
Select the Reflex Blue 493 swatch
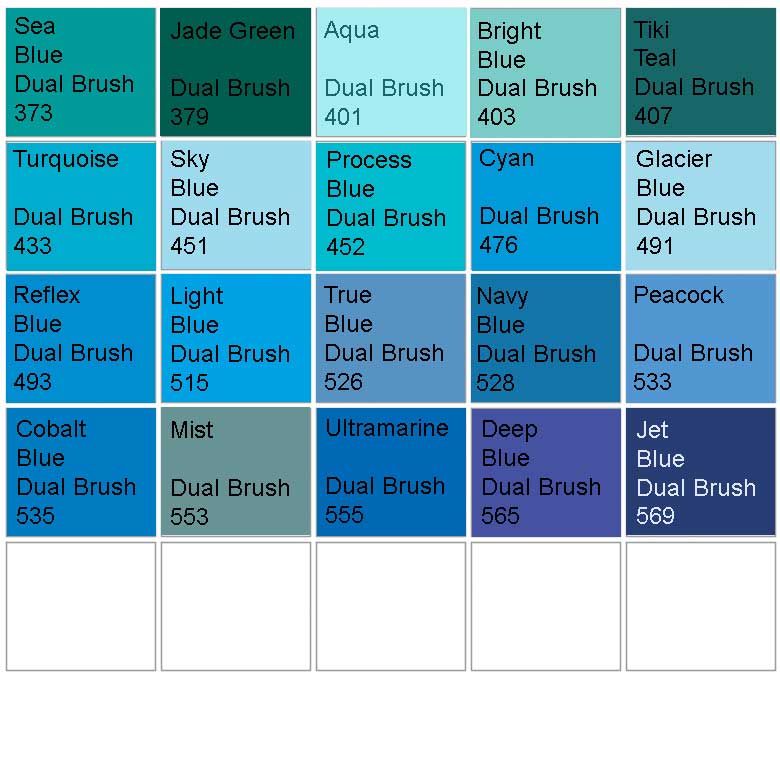coord(81,339)
